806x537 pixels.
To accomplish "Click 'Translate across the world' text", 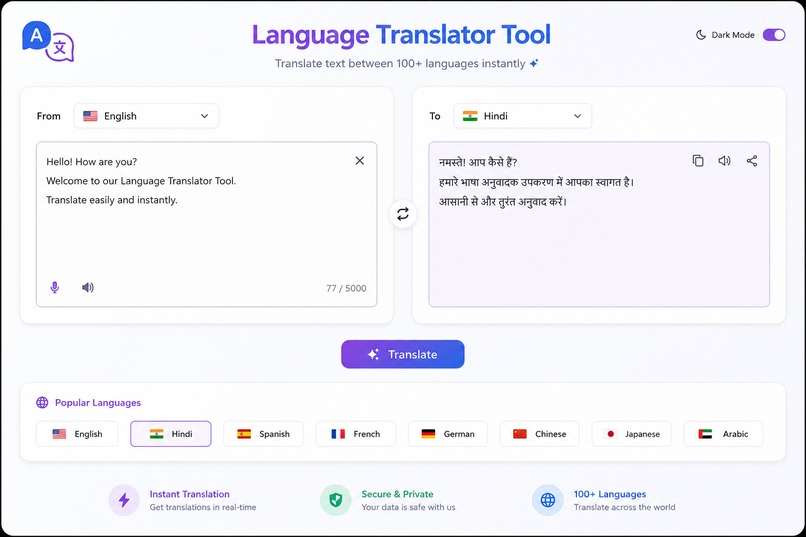I will [x=625, y=507].
